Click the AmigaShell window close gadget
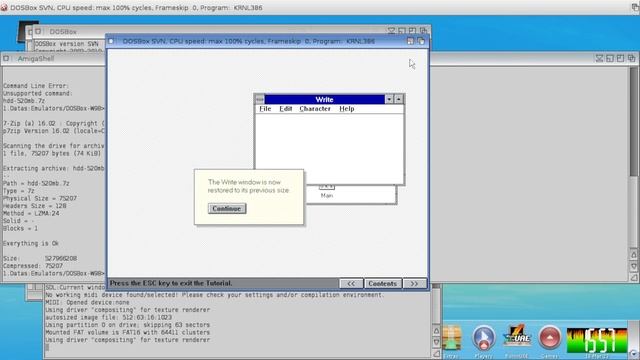 (x=6, y=58)
